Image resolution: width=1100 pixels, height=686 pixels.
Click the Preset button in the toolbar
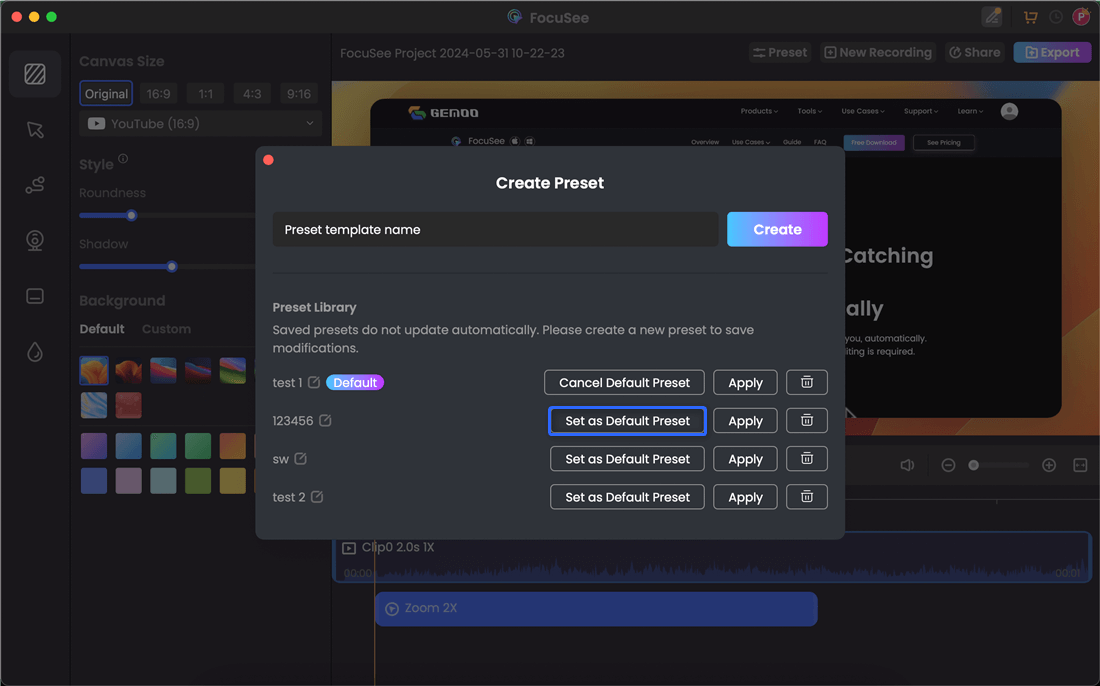click(780, 53)
